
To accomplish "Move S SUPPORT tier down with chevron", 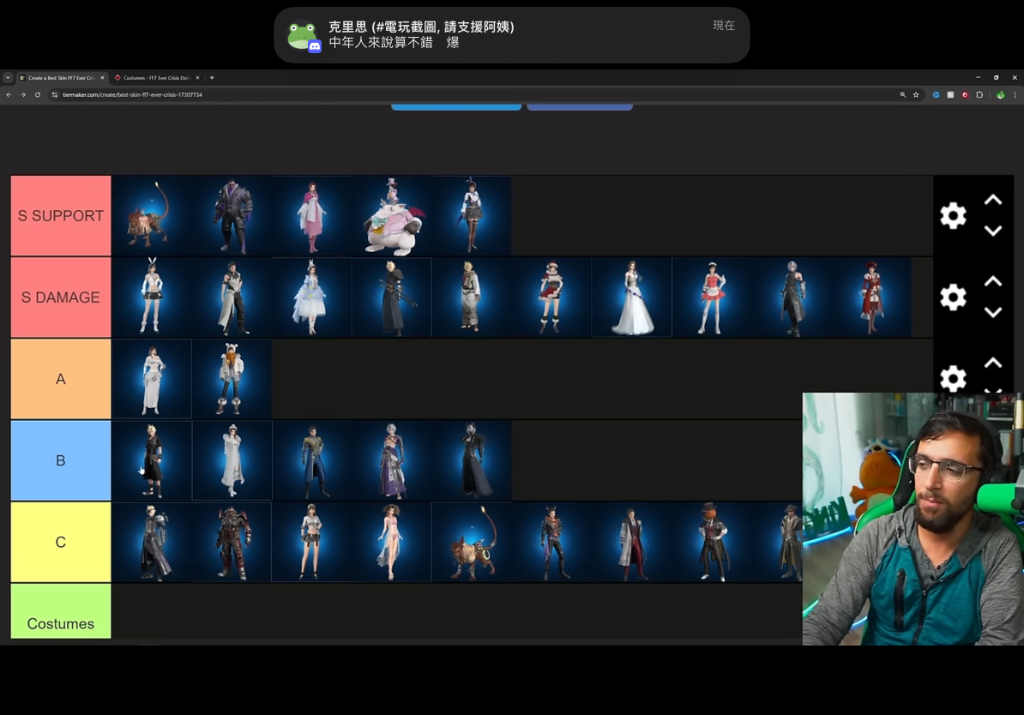I will click(x=993, y=230).
